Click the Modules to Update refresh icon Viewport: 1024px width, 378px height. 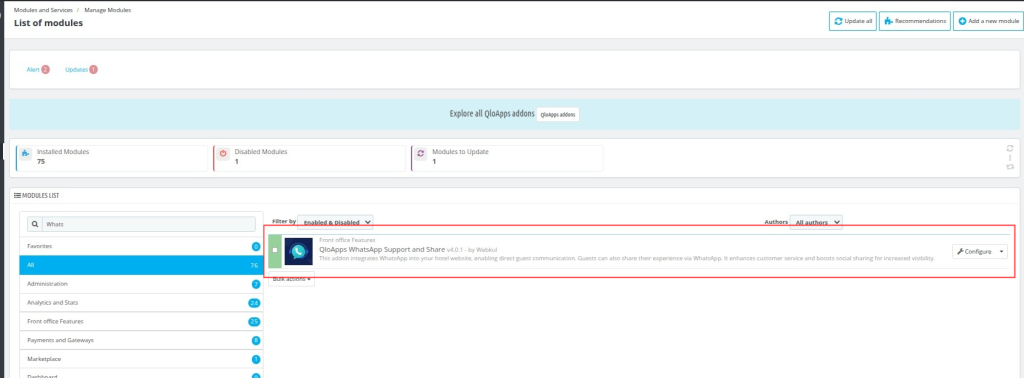(x=421, y=154)
